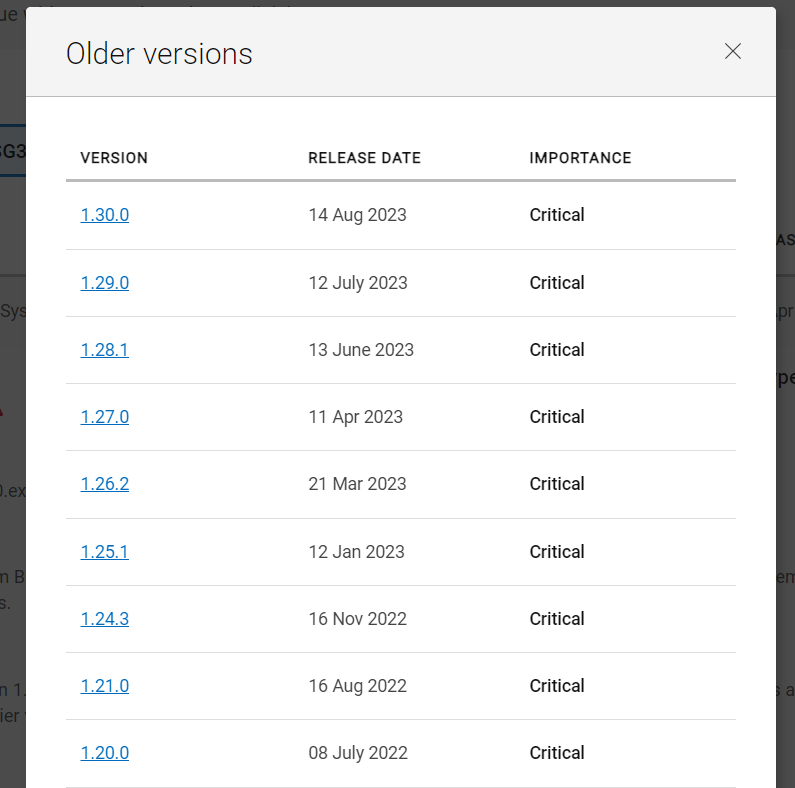Click Critical in the 1.27.0 row
795x788 pixels.
pyautogui.click(x=557, y=417)
